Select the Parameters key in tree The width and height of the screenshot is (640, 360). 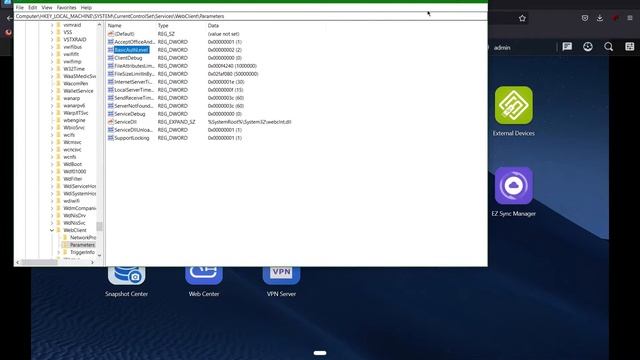tap(82, 245)
